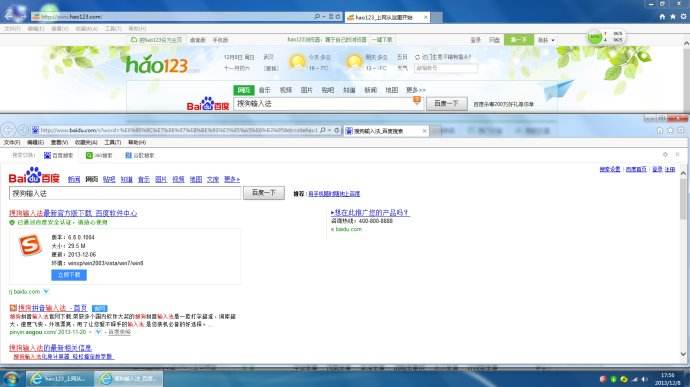Open the 文件(F) menu in Baidu window

coord(12,143)
